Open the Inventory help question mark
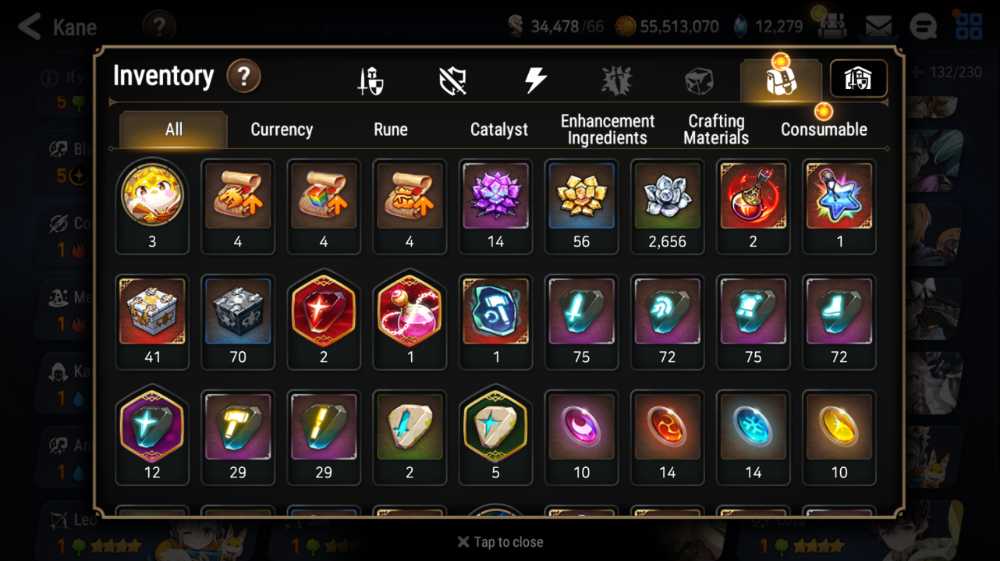Viewport: 1000px width, 561px height. coord(244,76)
